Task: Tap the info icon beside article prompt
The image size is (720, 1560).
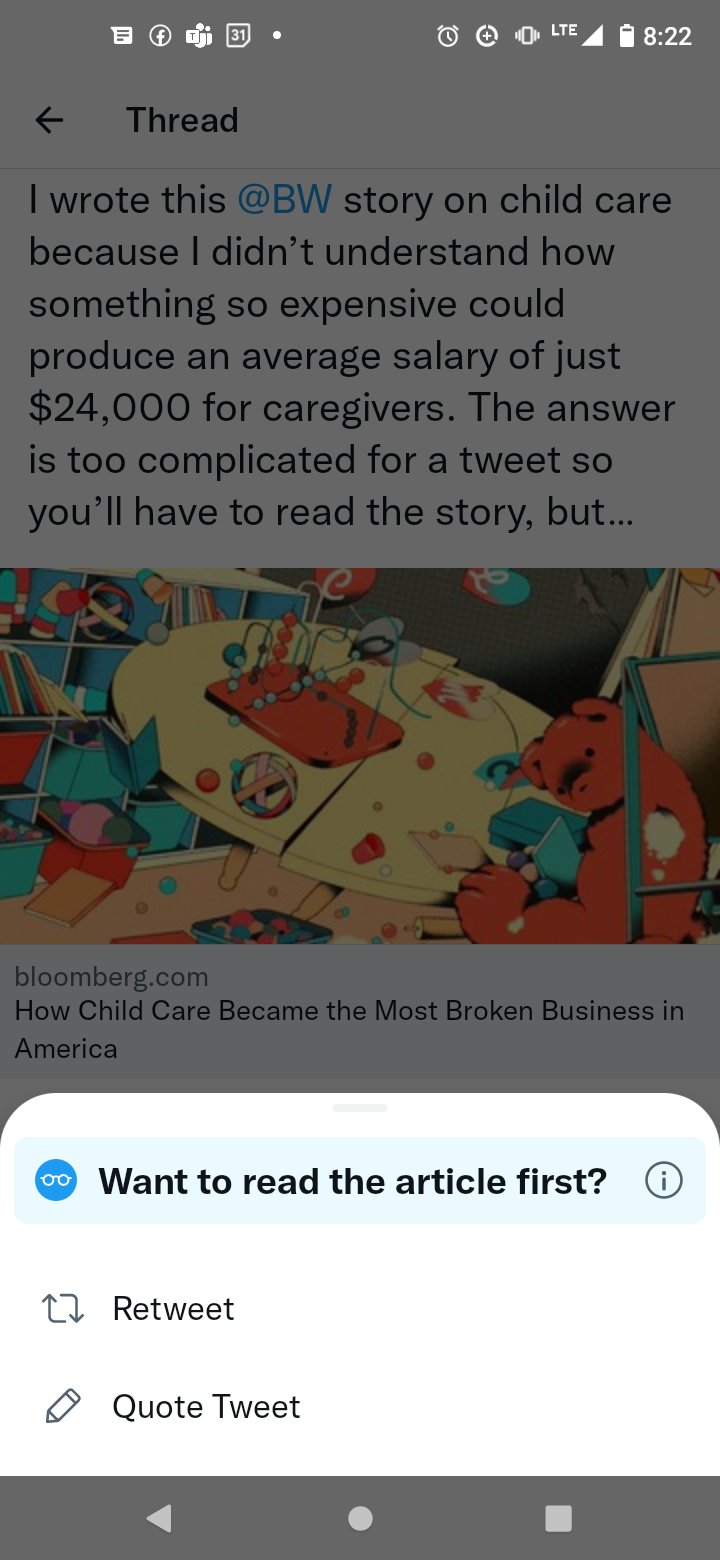Action: [x=663, y=1181]
